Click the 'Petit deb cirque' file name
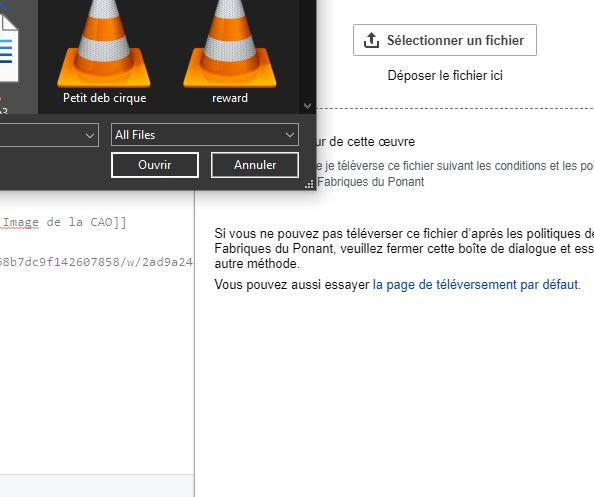Image resolution: width=594 pixels, height=497 pixels. 105,98
